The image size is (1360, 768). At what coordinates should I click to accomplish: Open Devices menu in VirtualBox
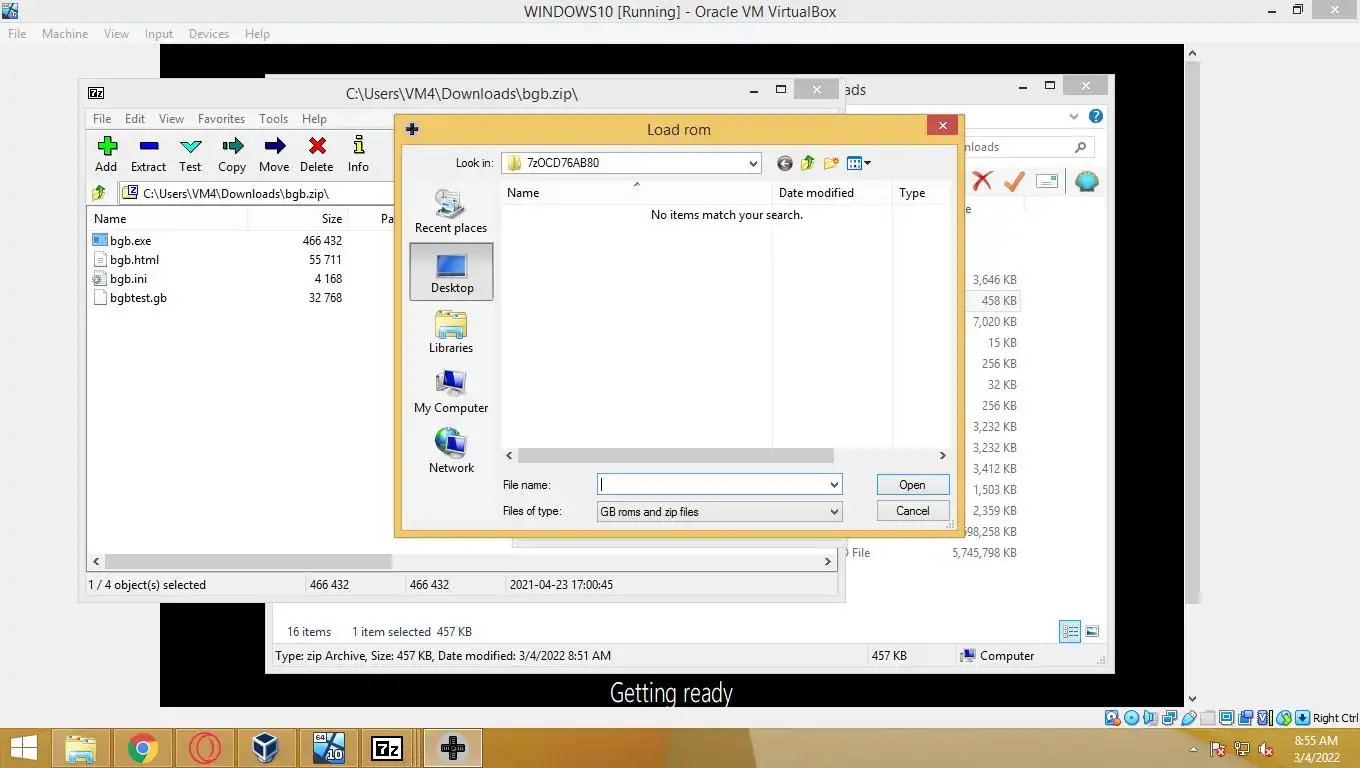coord(209,33)
